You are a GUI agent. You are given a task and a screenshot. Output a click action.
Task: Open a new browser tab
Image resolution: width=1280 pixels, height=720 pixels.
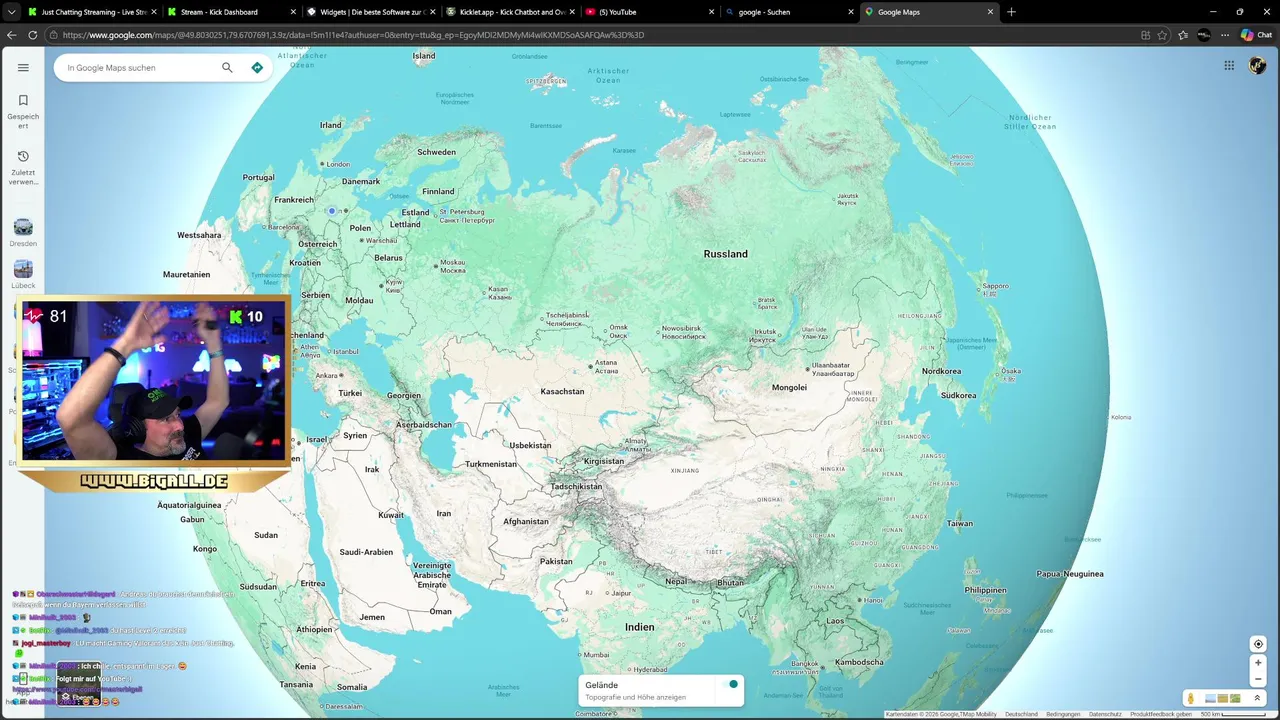(x=1011, y=12)
